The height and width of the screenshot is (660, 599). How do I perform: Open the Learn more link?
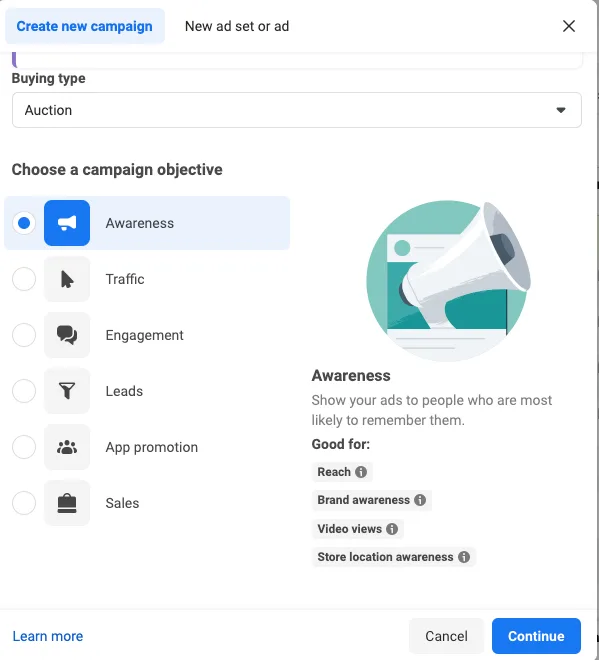48,636
